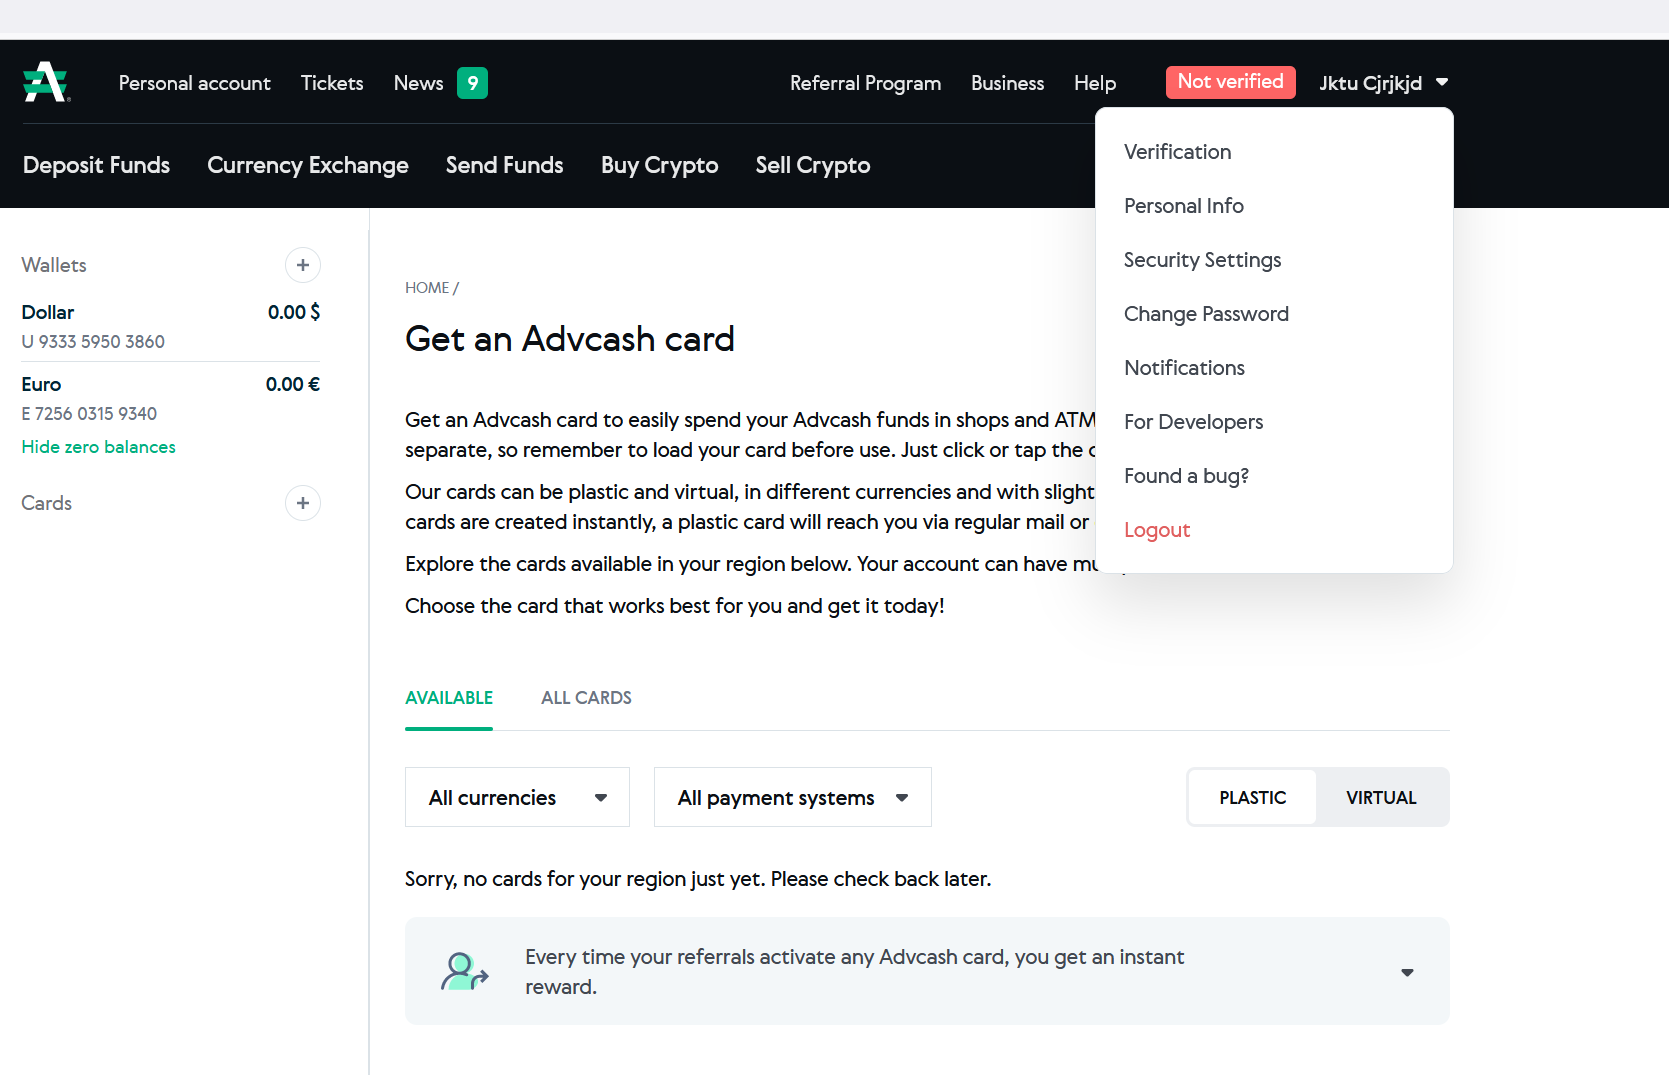Image resolution: width=1669 pixels, height=1075 pixels.
Task: Select Found a bug? menu item
Action: pos(1186,476)
